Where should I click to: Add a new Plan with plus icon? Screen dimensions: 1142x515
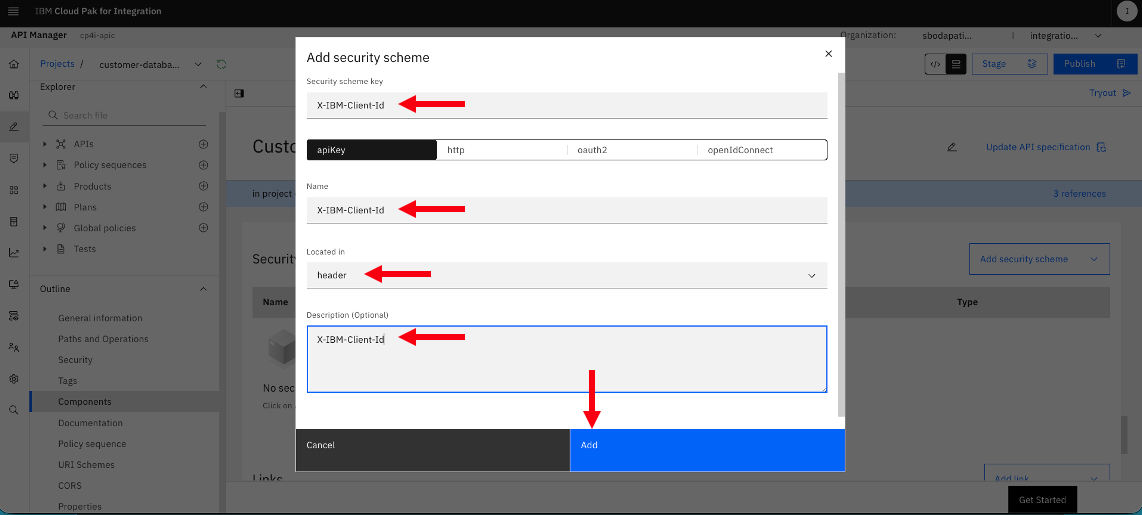click(204, 207)
